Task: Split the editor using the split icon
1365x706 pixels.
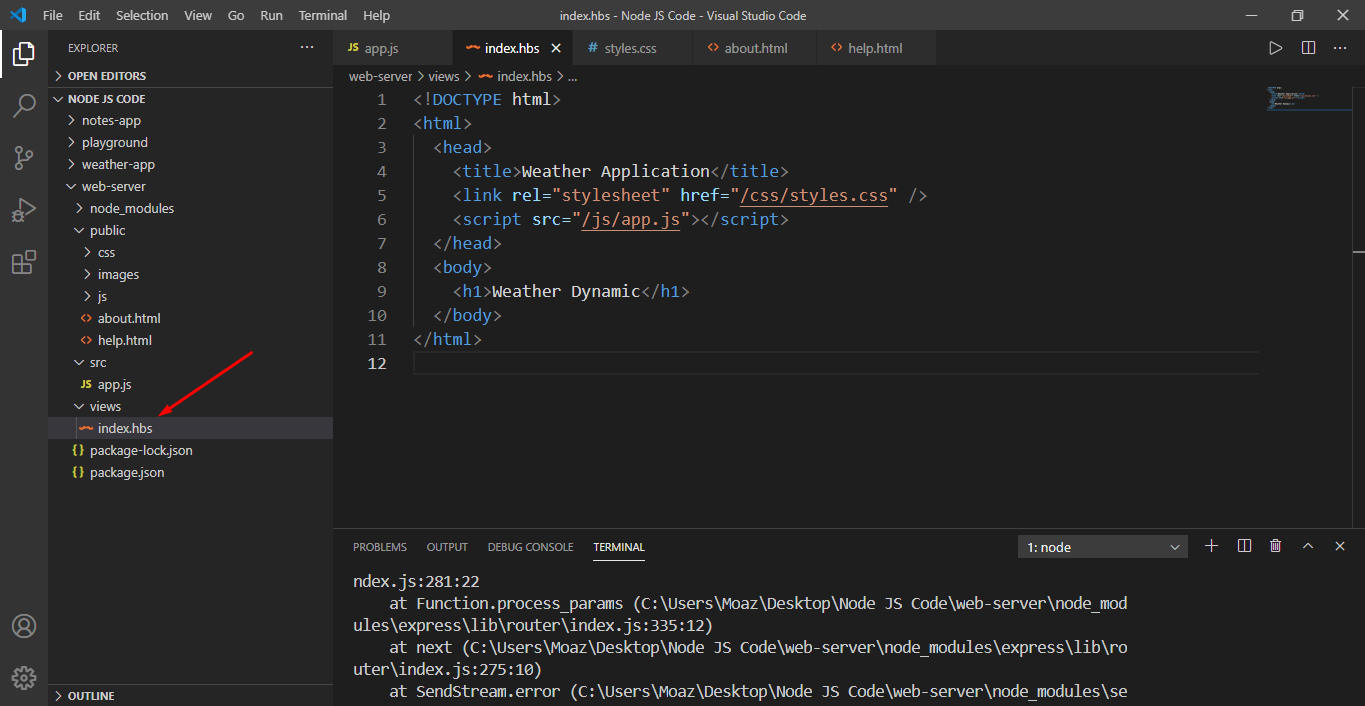Action: (1307, 47)
